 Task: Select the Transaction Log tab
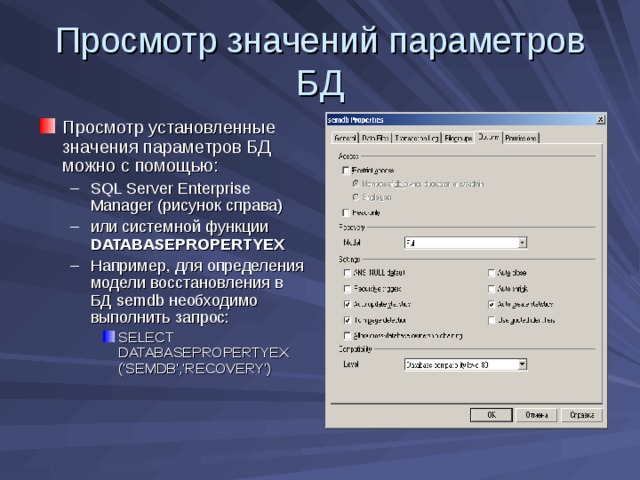tap(416, 138)
